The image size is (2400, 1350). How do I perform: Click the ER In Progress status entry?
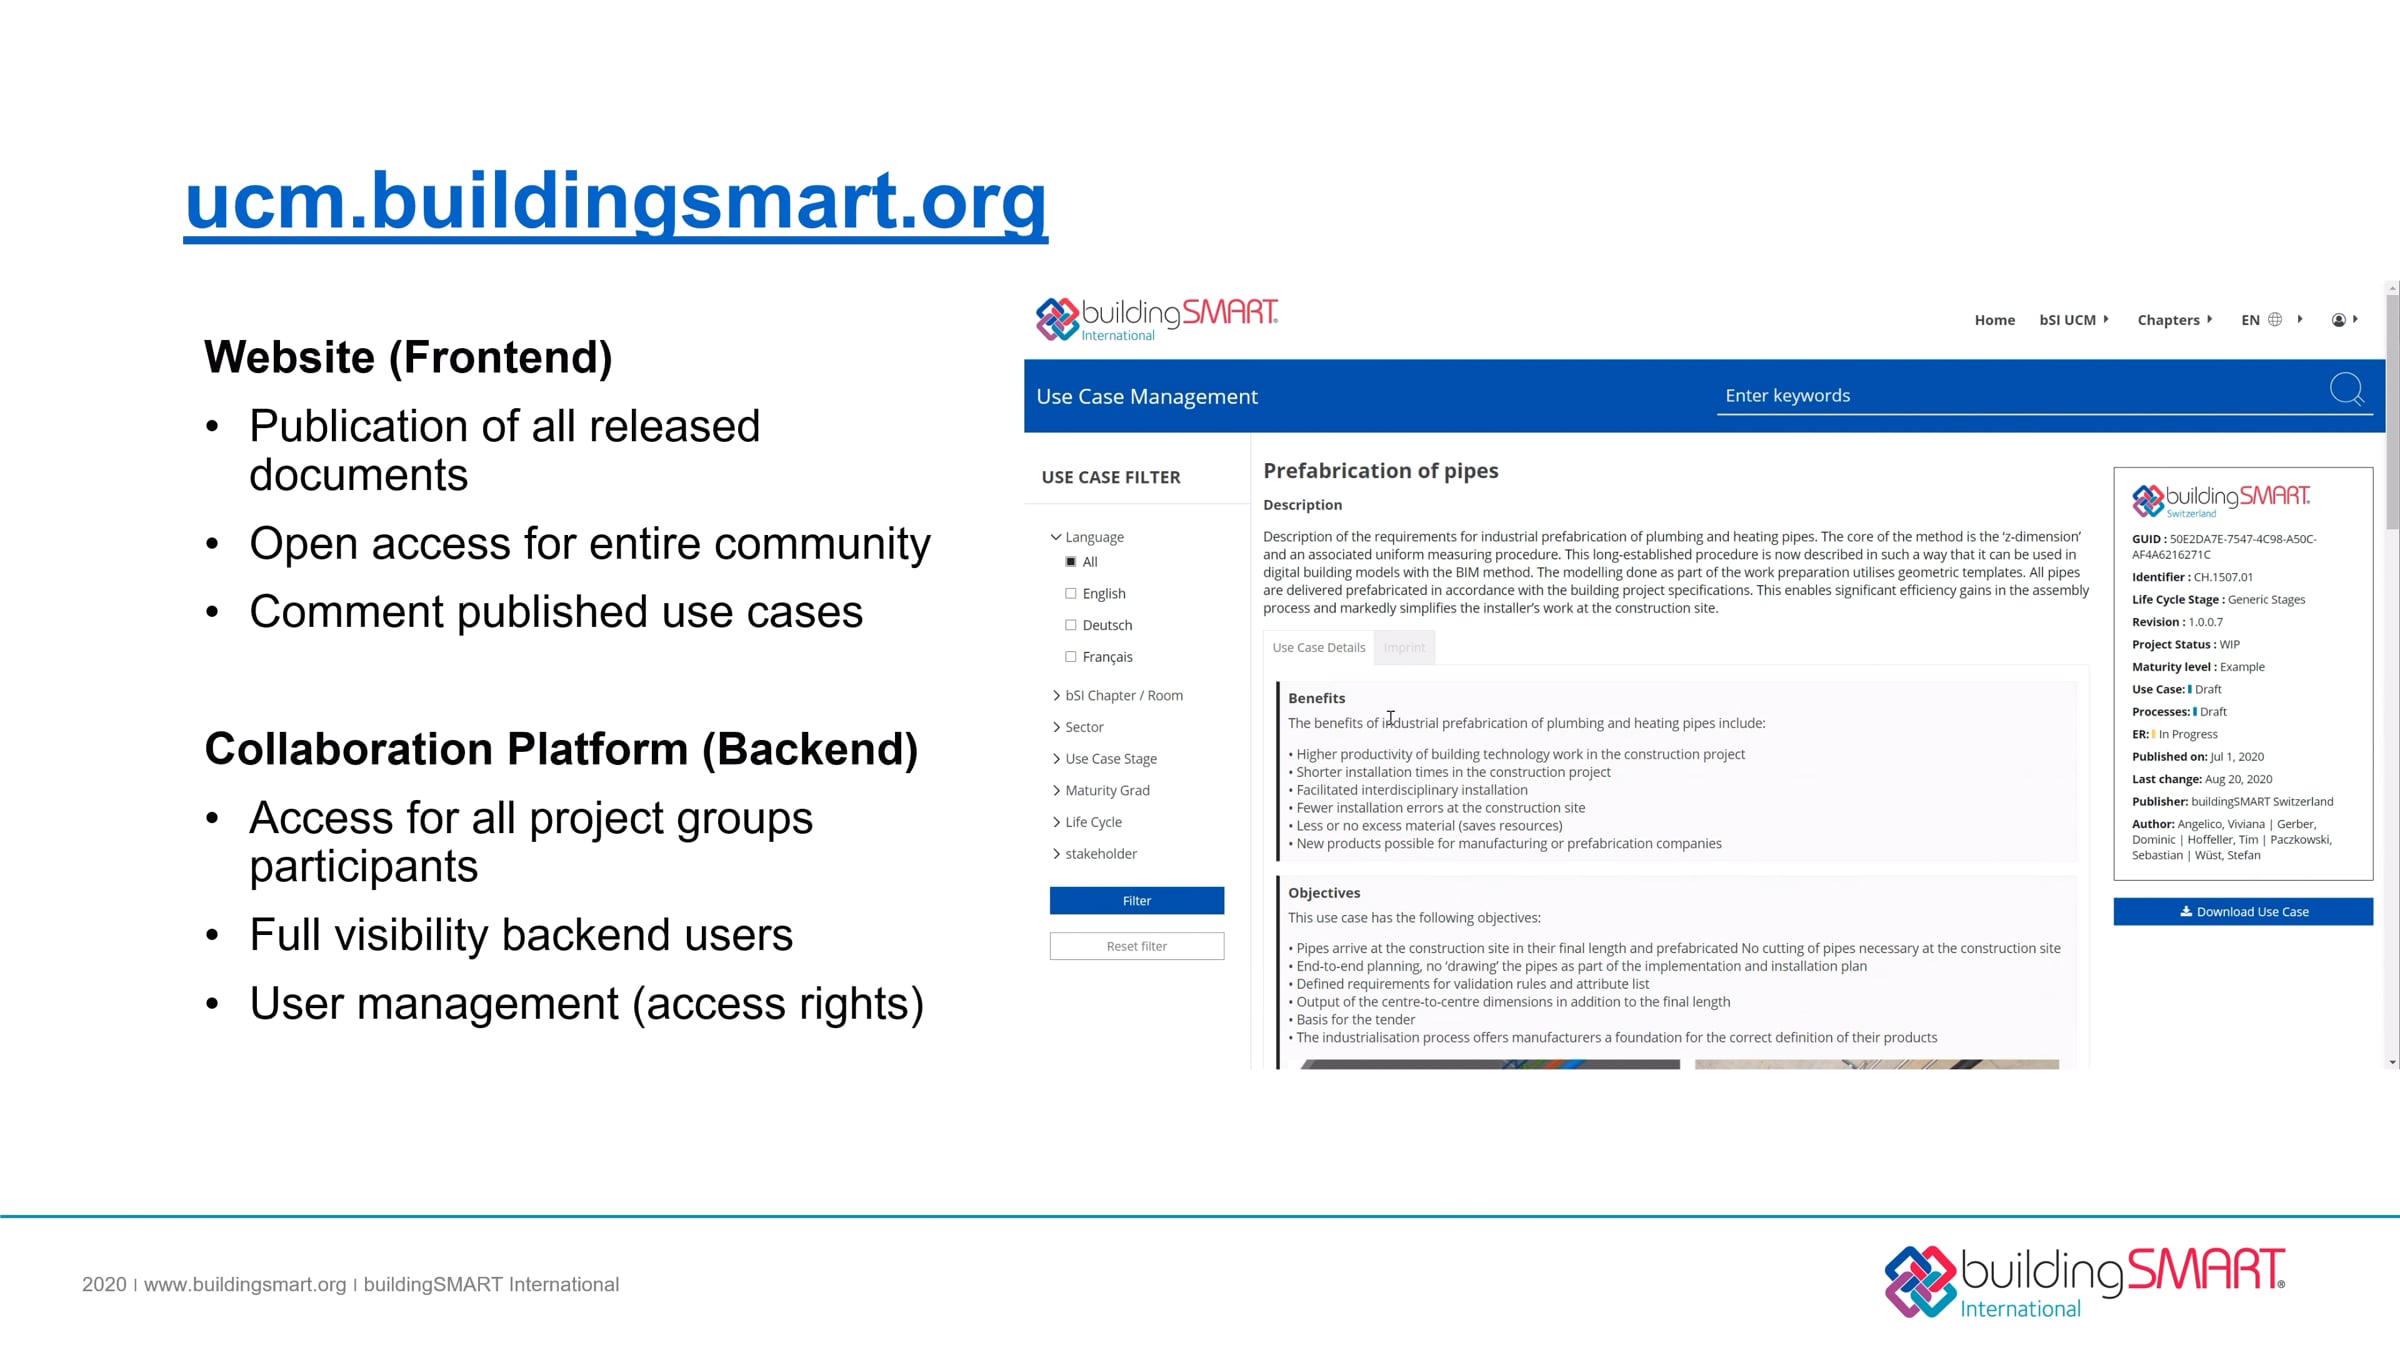tap(2174, 735)
